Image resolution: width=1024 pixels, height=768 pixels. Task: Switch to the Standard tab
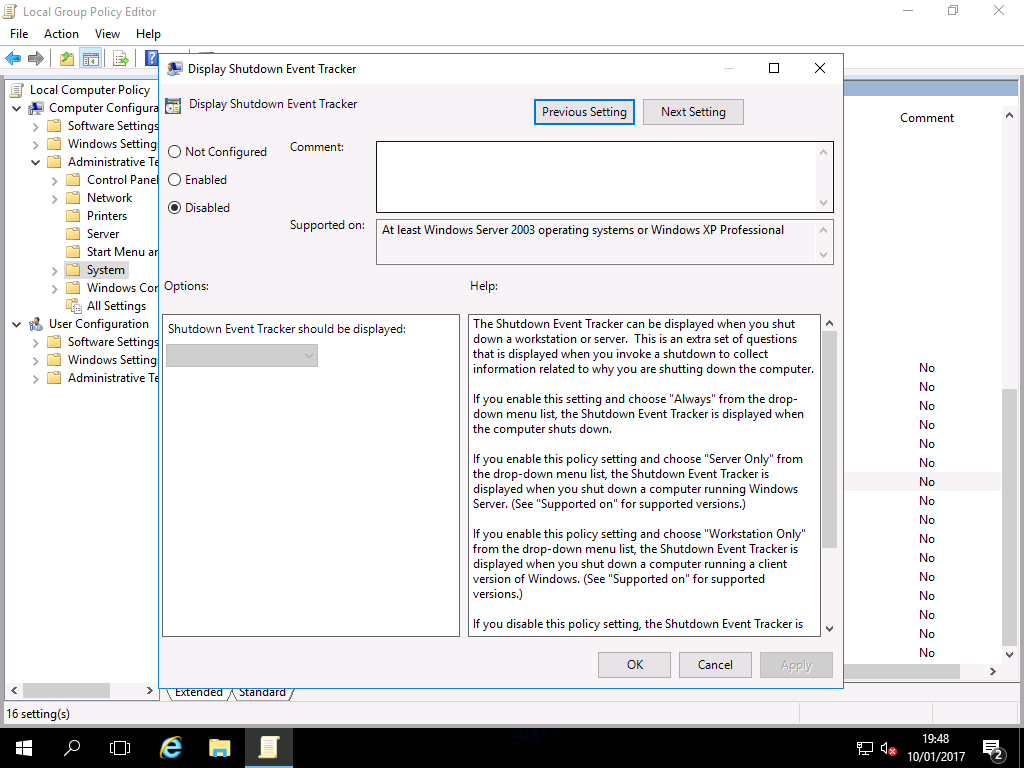[x=262, y=692]
